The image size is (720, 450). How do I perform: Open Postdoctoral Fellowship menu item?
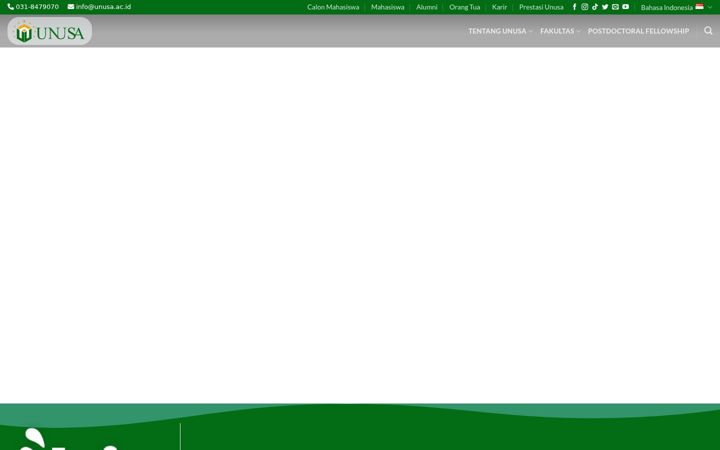638,31
